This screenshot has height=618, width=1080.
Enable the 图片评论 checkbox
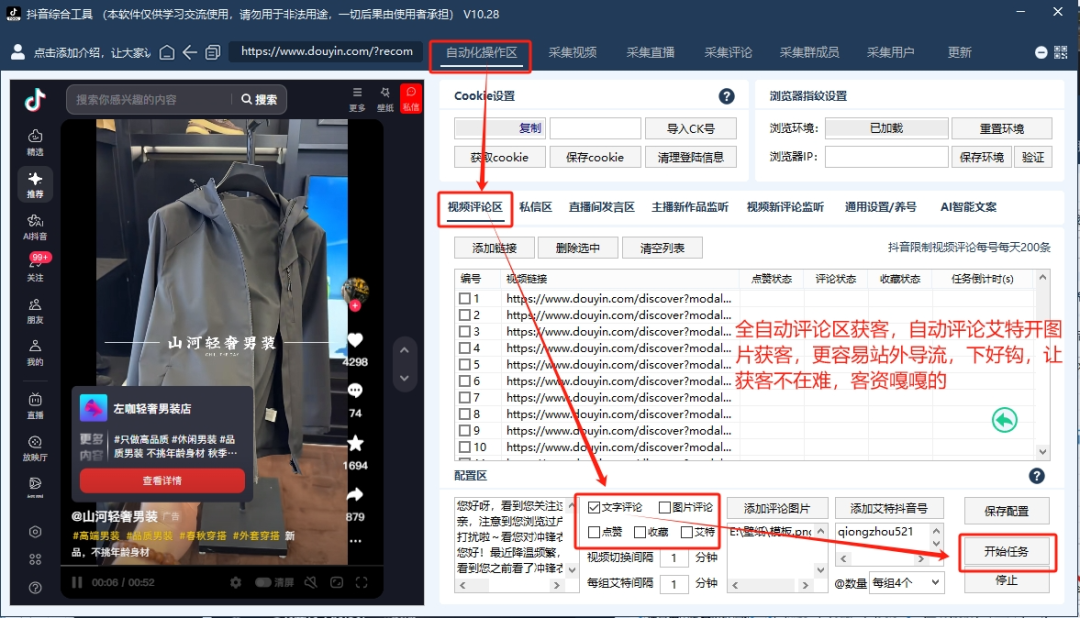[x=665, y=507]
